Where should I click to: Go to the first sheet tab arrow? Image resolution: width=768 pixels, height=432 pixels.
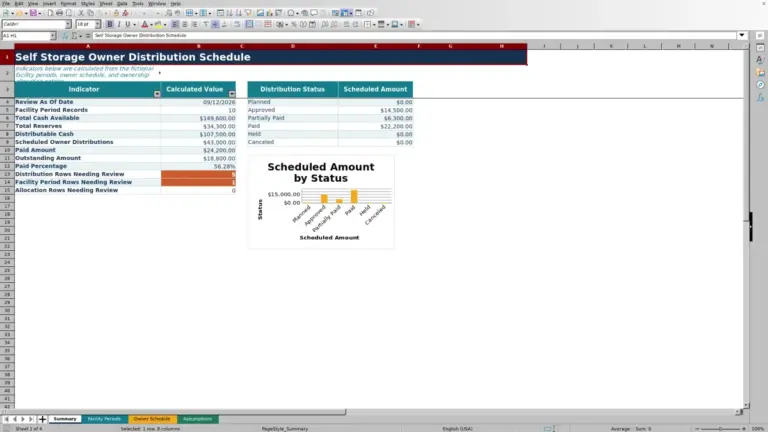point(6,419)
